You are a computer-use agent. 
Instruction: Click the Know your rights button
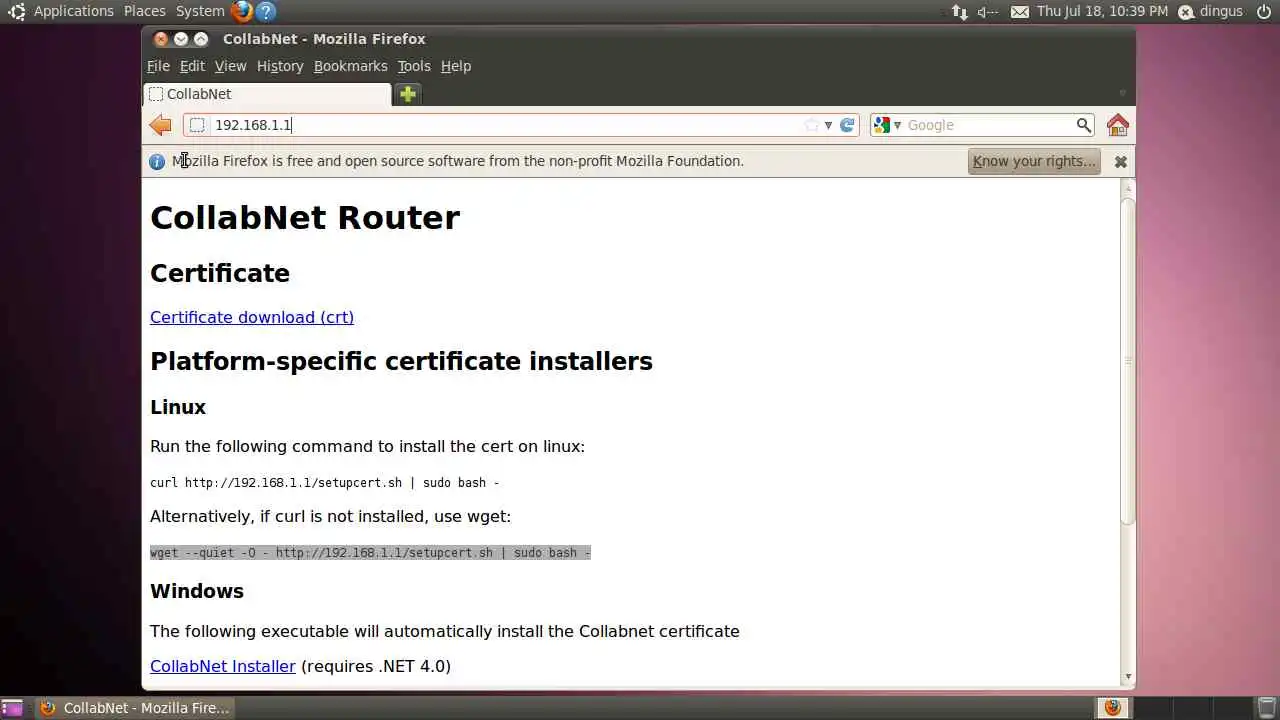point(1034,161)
